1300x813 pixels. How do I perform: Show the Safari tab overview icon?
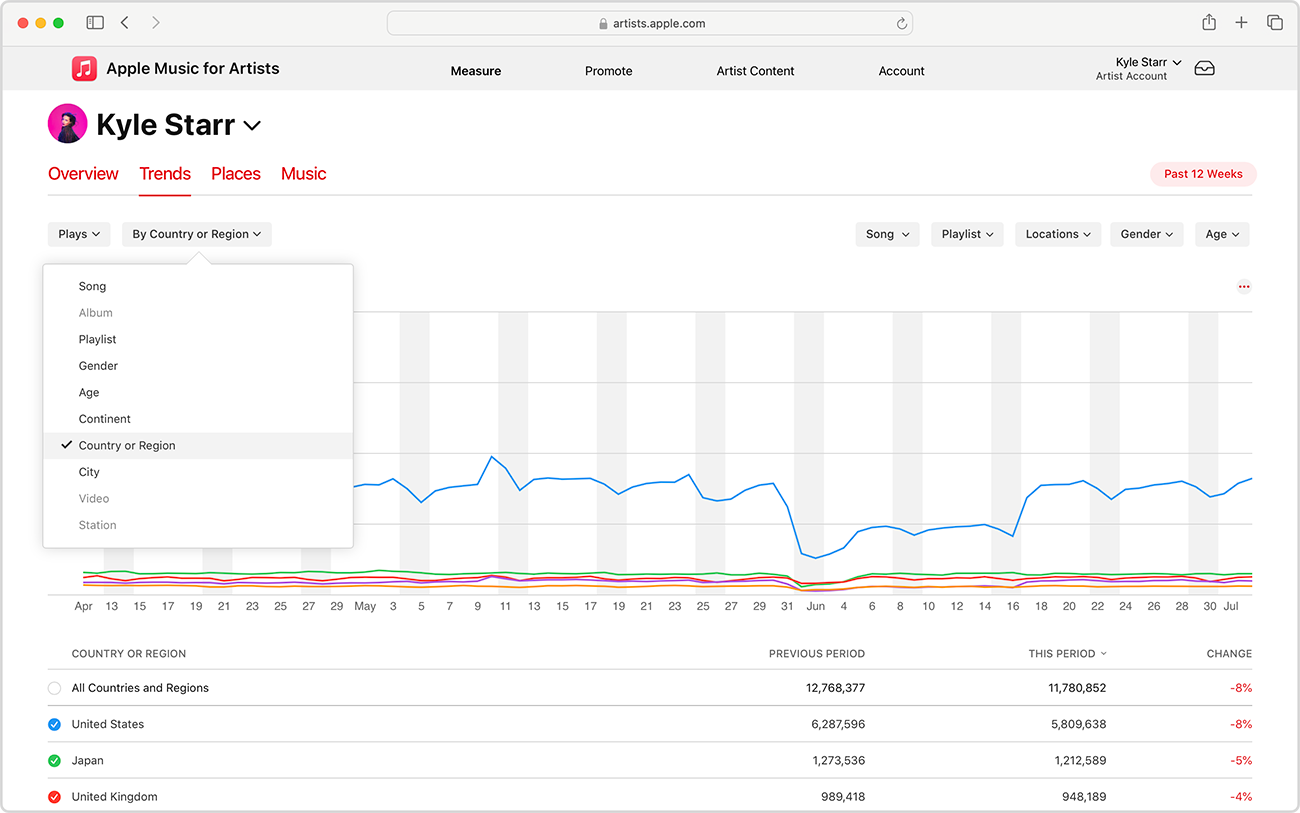click(1274, 23)
